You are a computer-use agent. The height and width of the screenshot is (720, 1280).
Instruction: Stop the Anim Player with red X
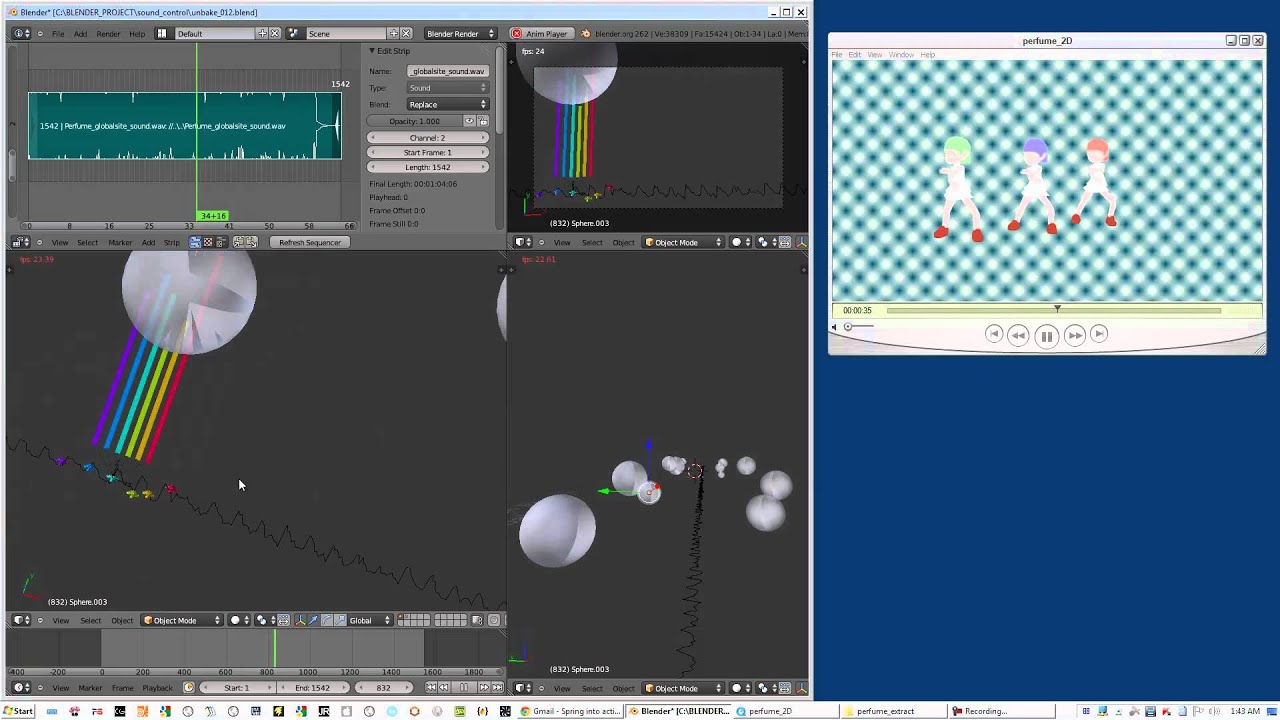click(x=516, y=34)
